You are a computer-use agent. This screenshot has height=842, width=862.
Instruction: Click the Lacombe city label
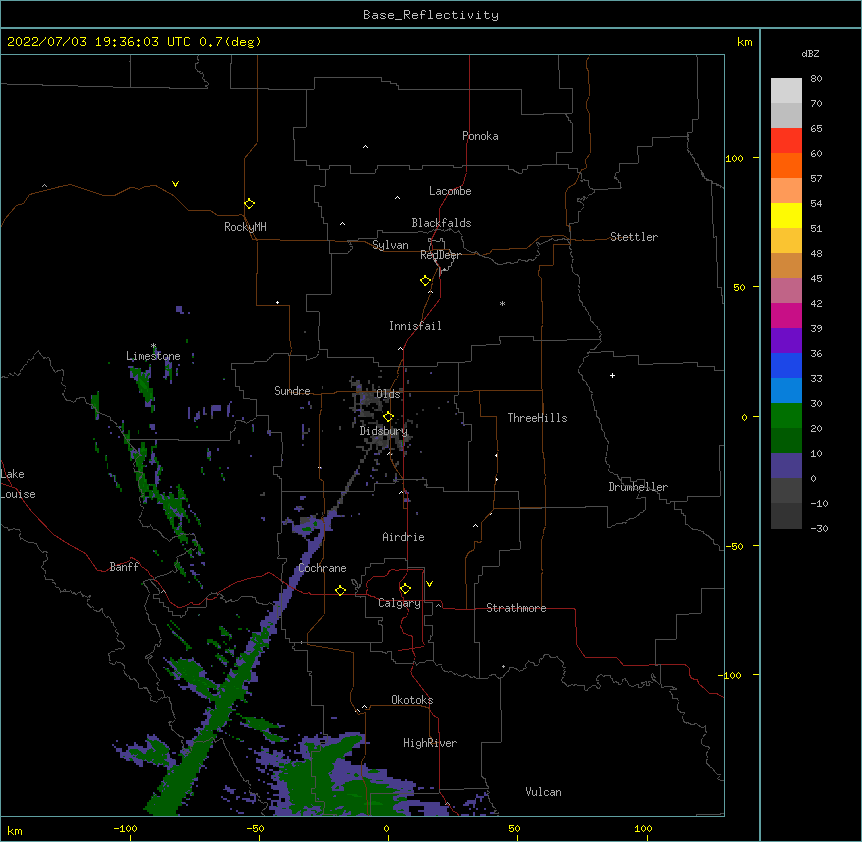click(x=450, y=191)
